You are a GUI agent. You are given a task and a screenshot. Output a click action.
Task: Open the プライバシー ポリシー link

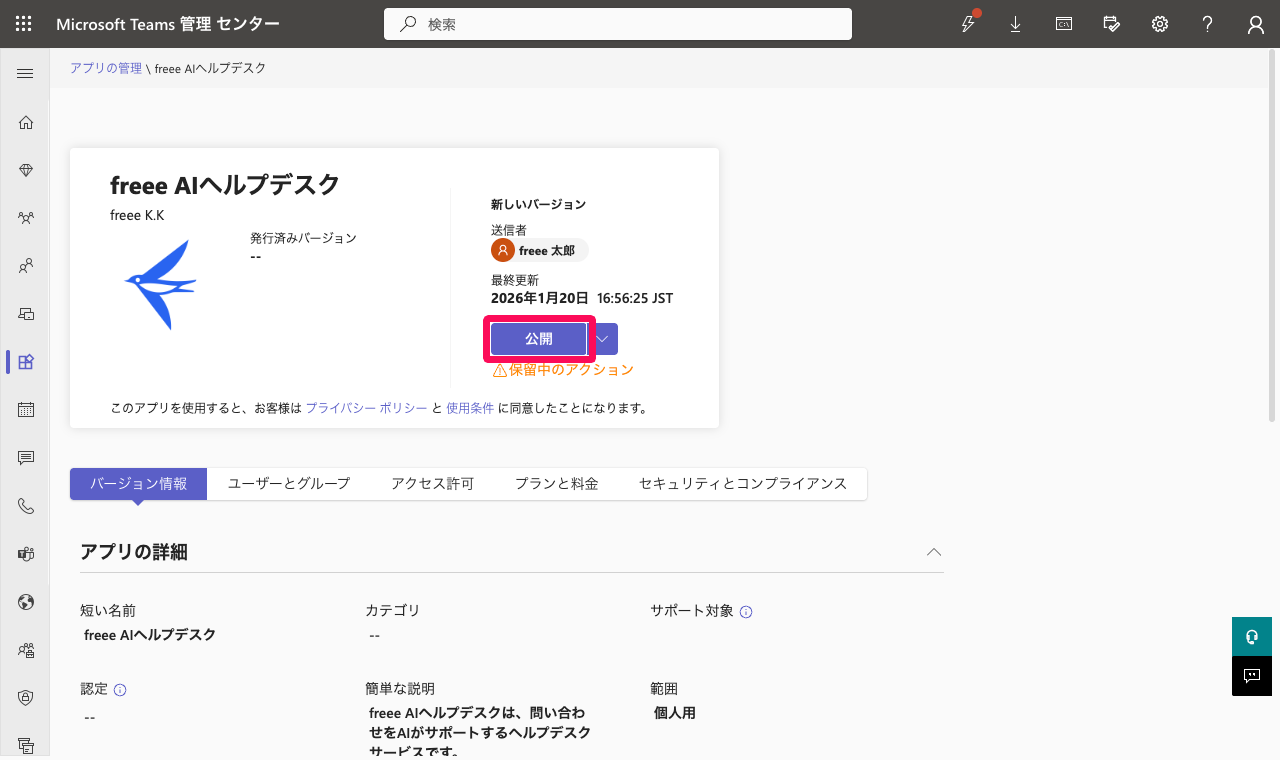(x=367, y=408)
